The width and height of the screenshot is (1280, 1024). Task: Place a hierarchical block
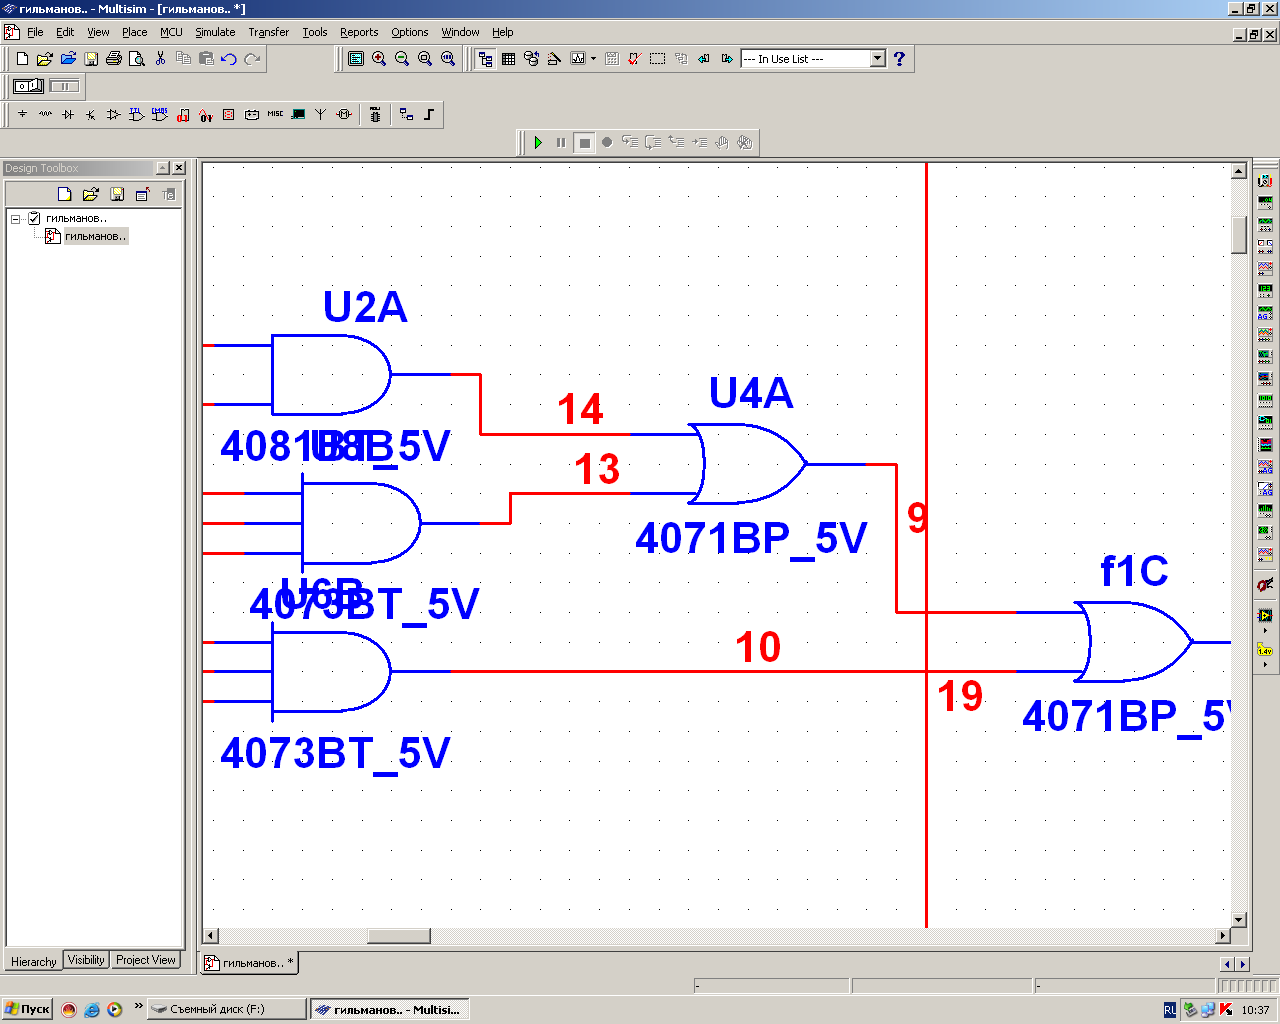[406, 115]
